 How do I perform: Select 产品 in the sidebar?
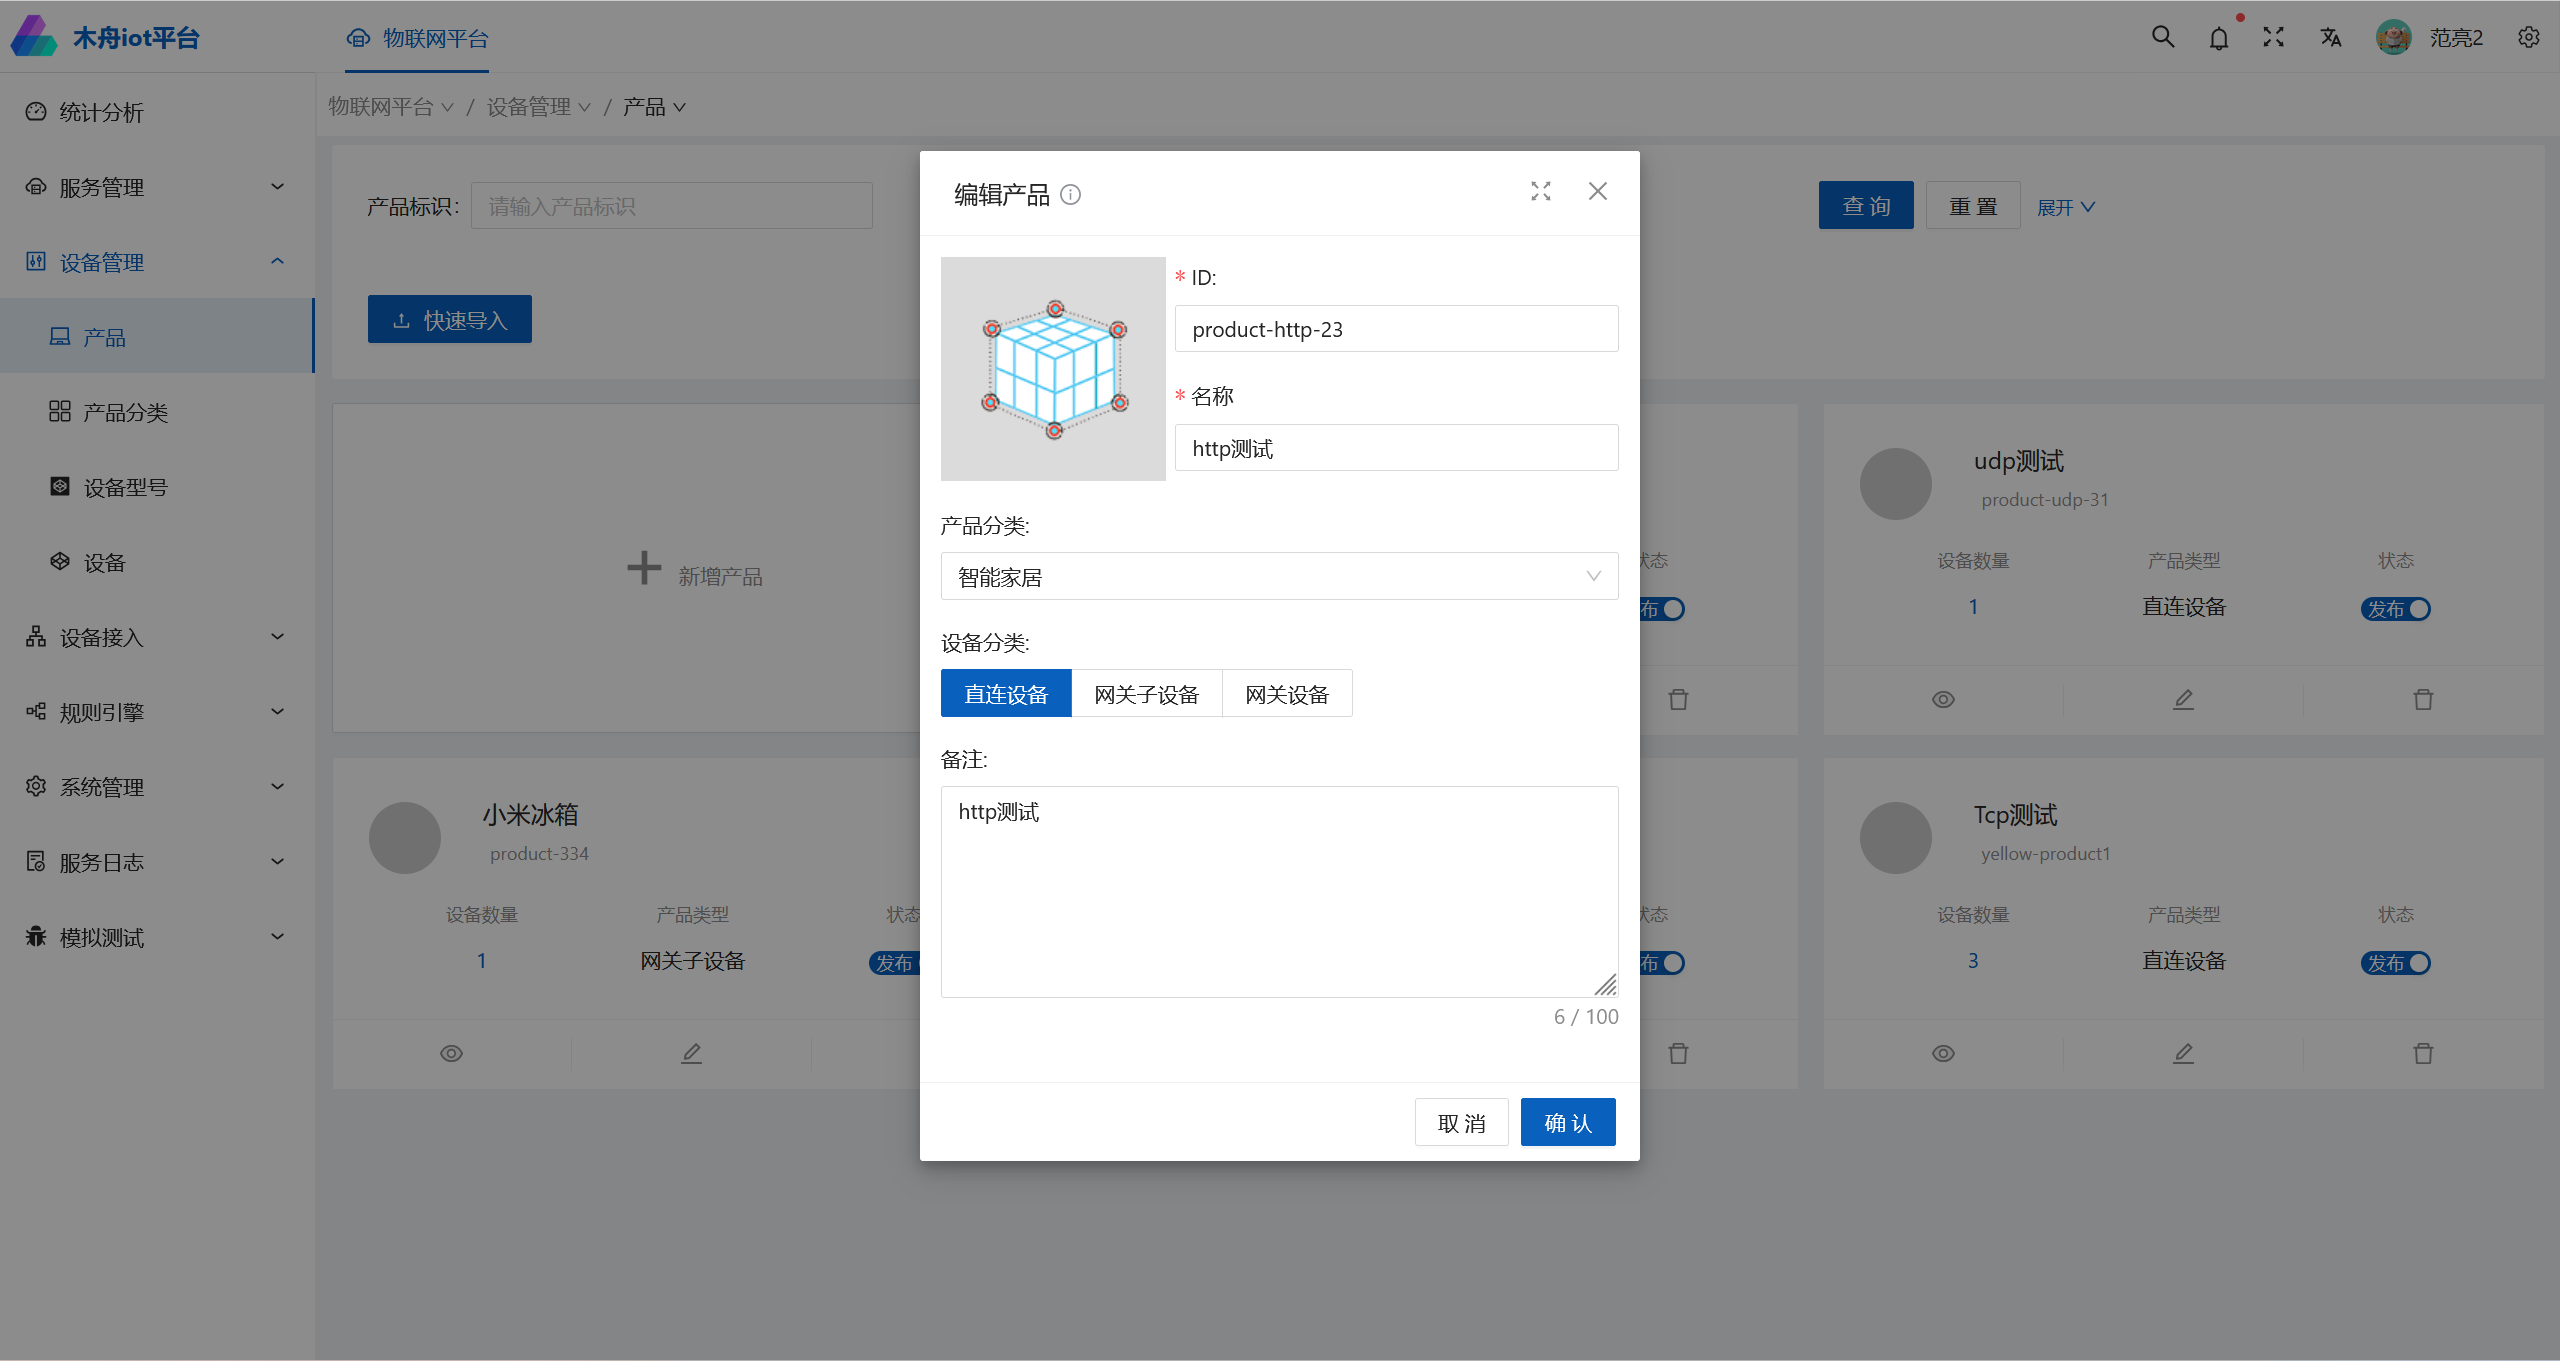click(157, 336)
